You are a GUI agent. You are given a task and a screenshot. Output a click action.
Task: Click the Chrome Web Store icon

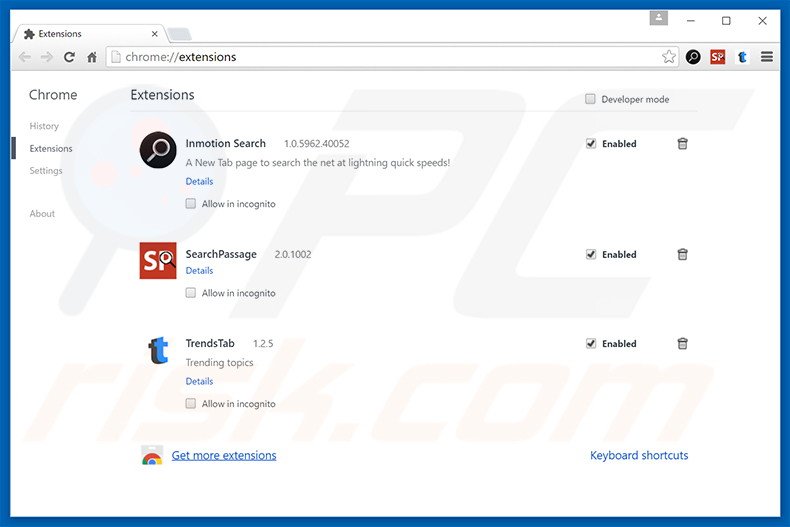click(152, 455)
